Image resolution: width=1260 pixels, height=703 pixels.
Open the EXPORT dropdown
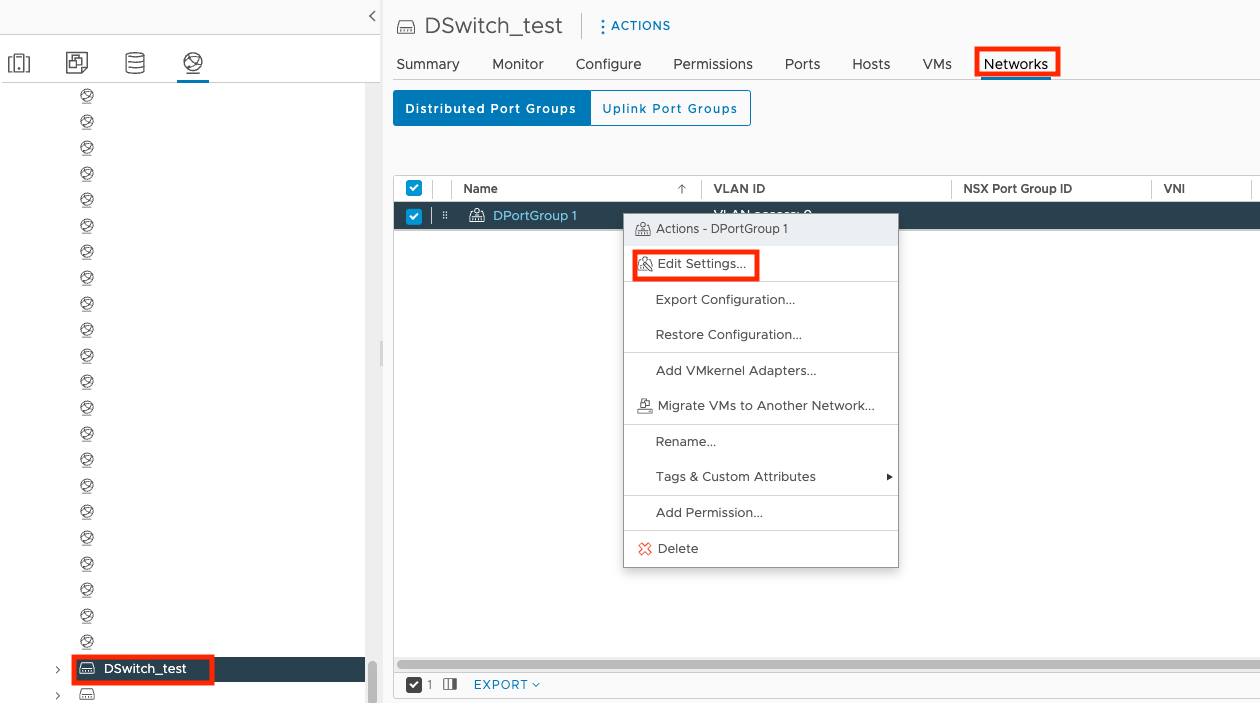(x=505, y=684)
